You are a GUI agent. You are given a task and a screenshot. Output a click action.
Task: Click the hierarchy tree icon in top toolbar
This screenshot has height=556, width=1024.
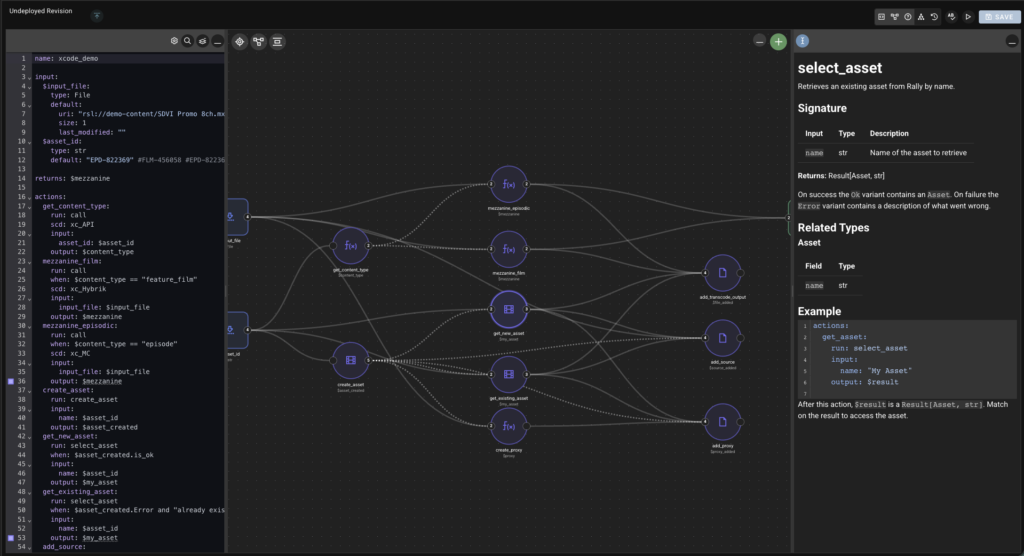click(921, 17)
